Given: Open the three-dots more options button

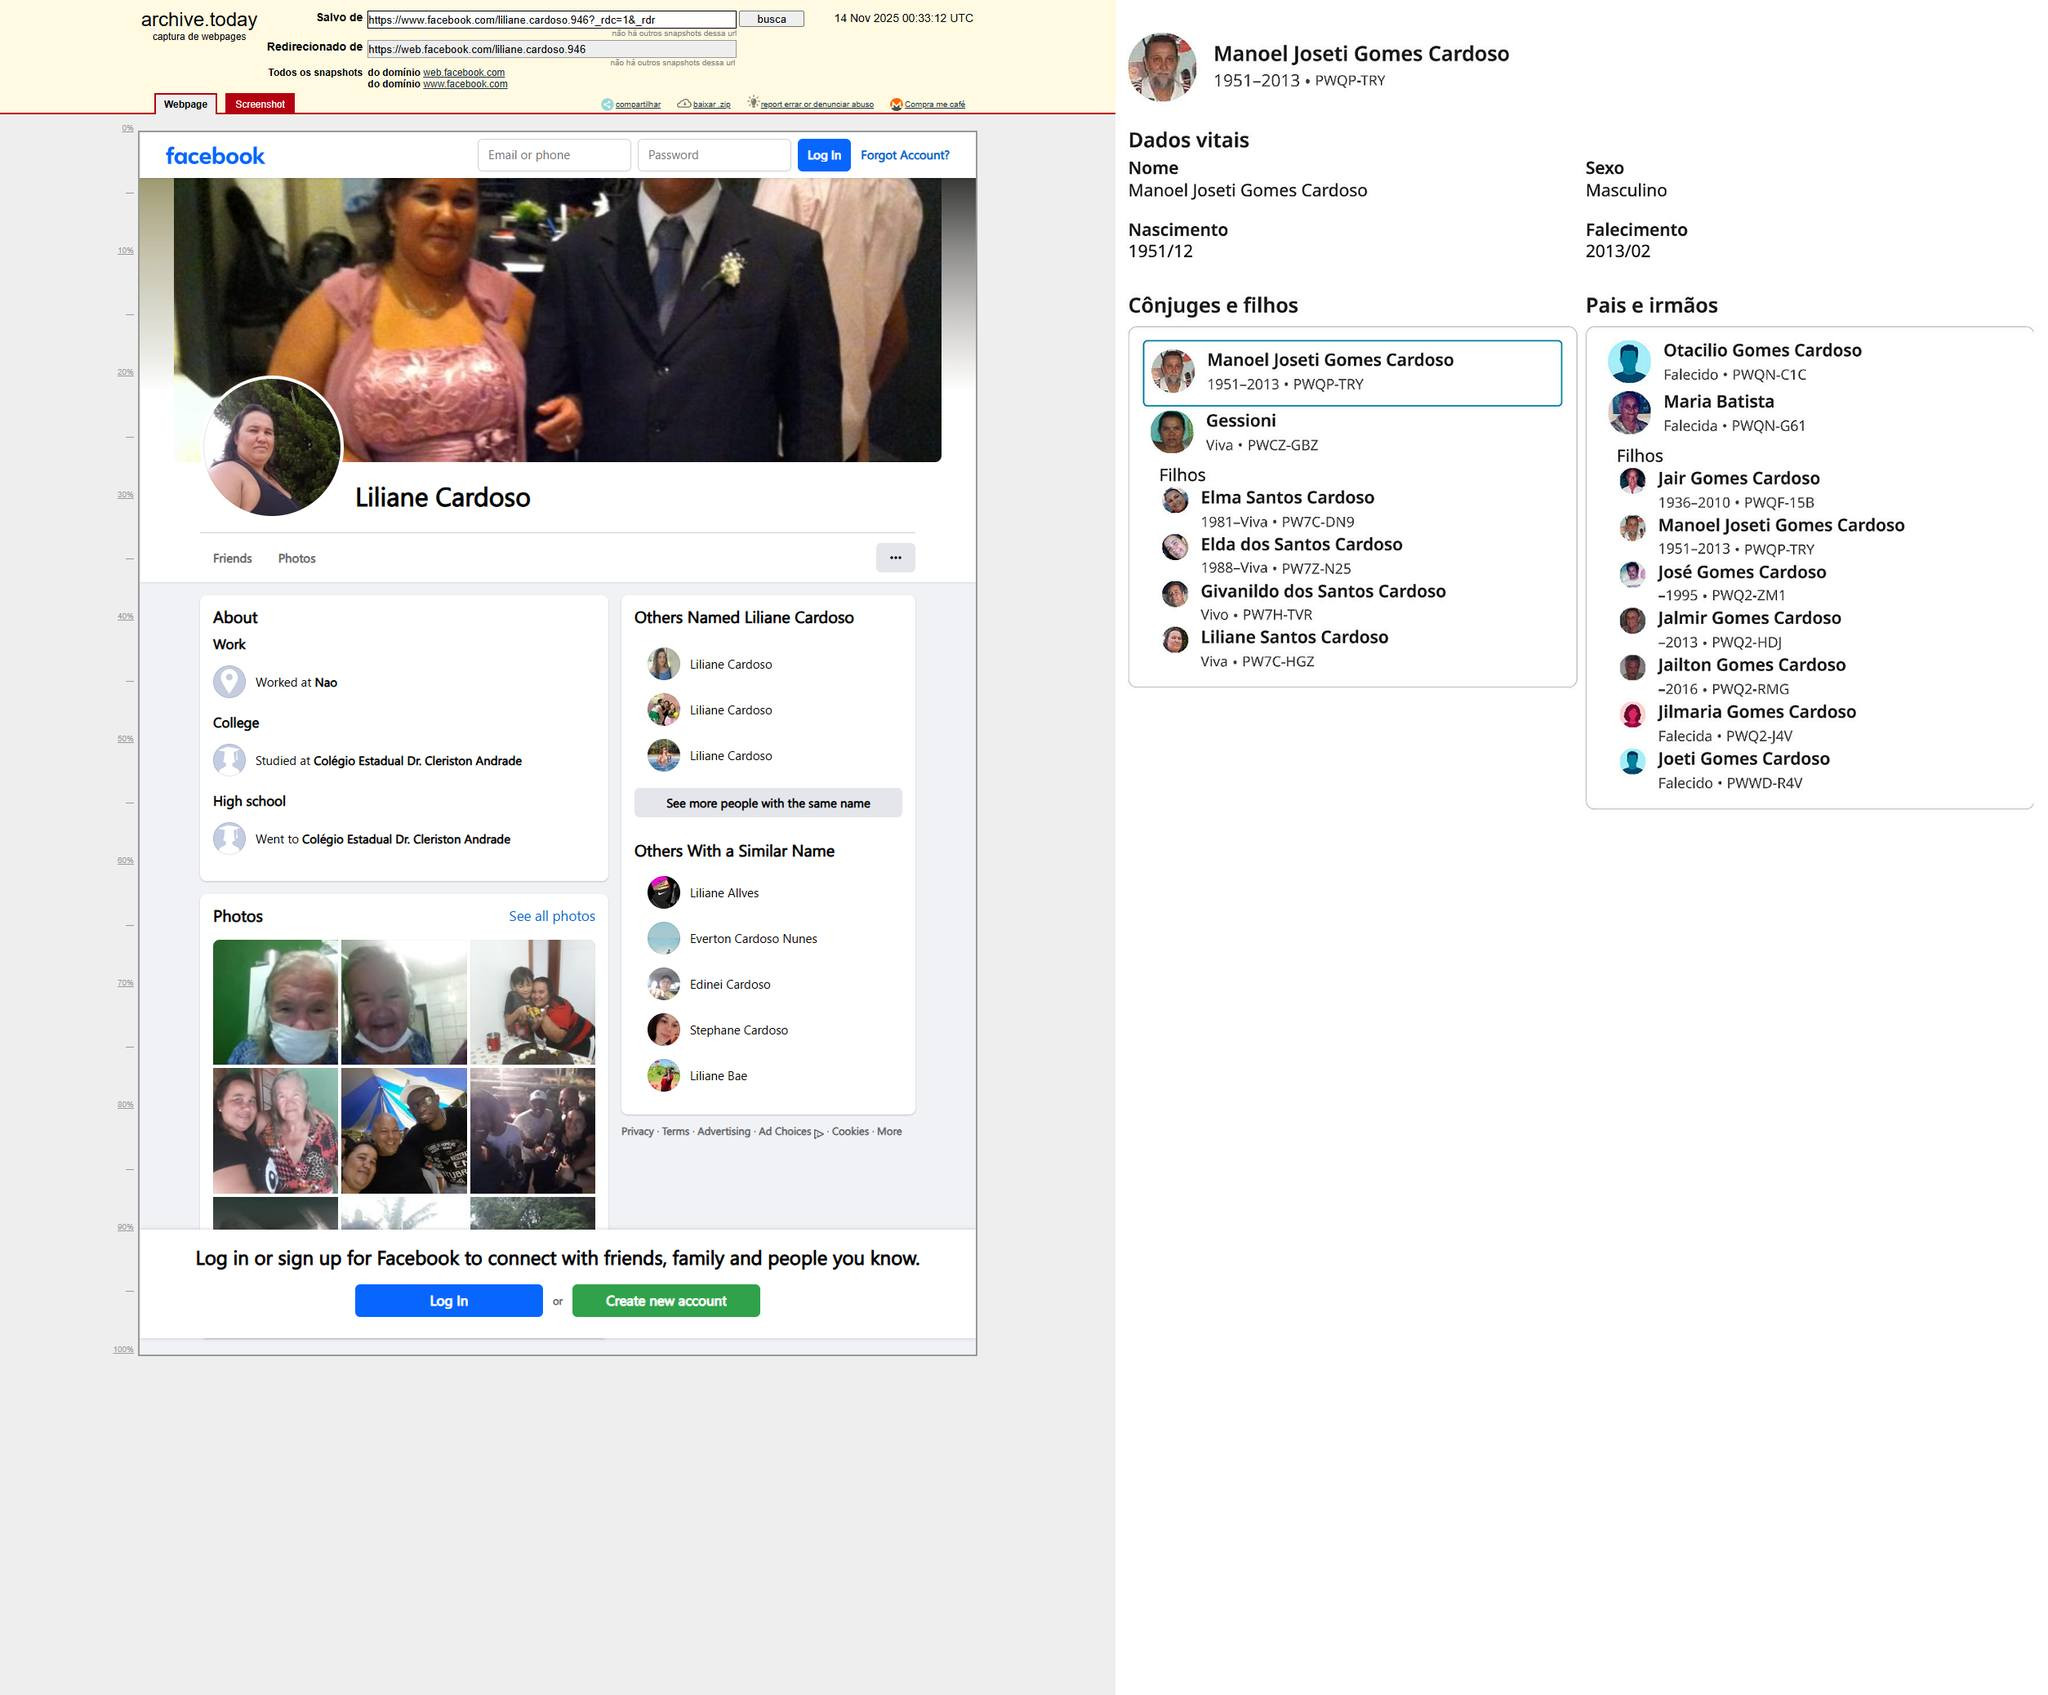Looking at the screenshot, I should coord(895,558).
